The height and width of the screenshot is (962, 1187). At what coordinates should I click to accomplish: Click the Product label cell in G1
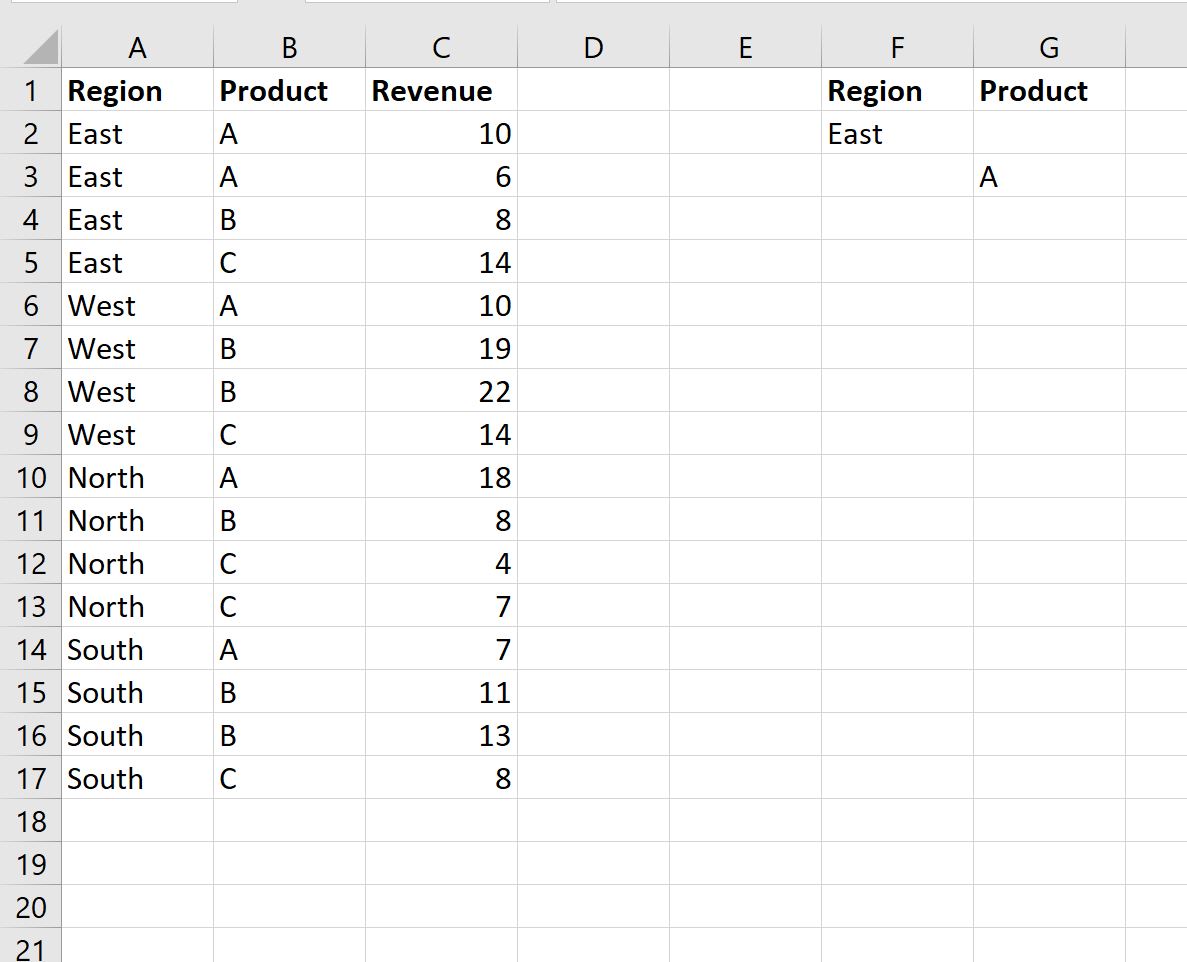click(x=1048, y=90)
